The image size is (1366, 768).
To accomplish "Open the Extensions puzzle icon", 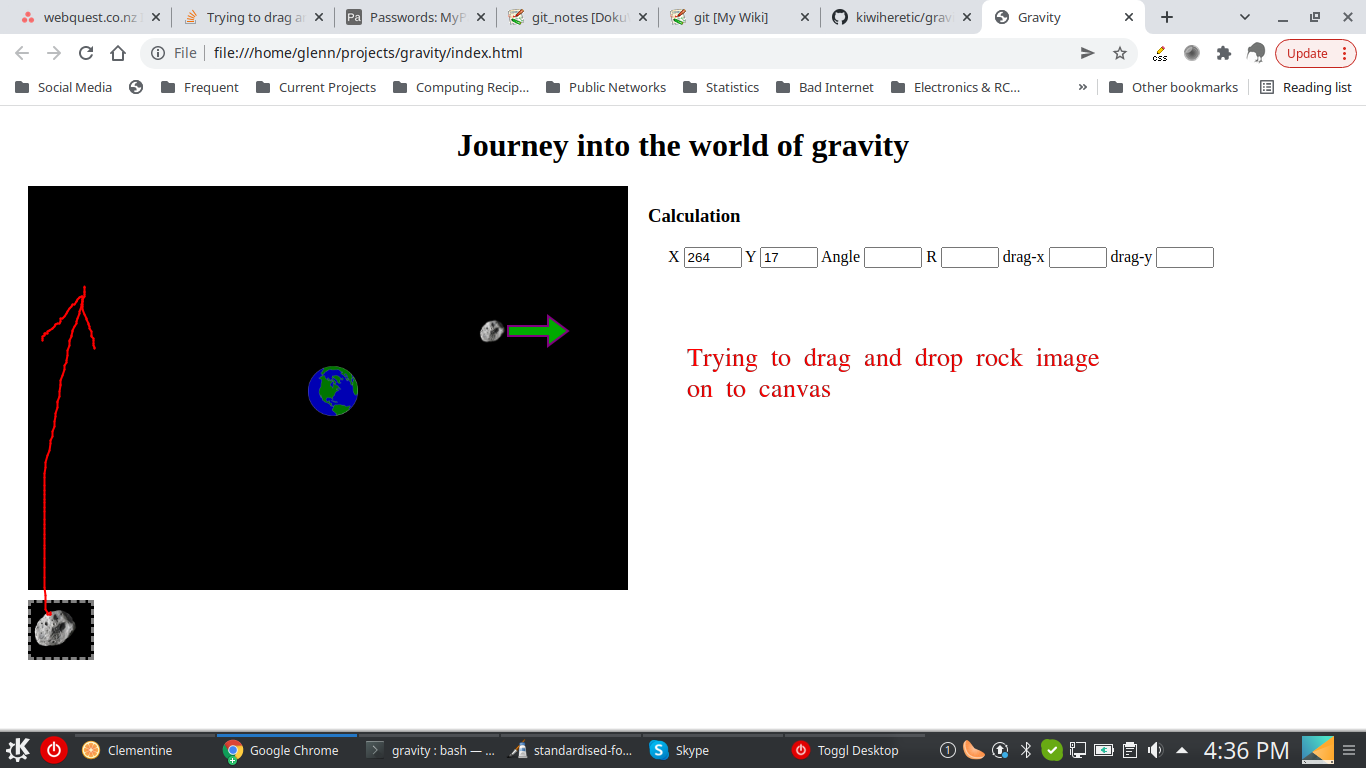I will [1223, 53].
